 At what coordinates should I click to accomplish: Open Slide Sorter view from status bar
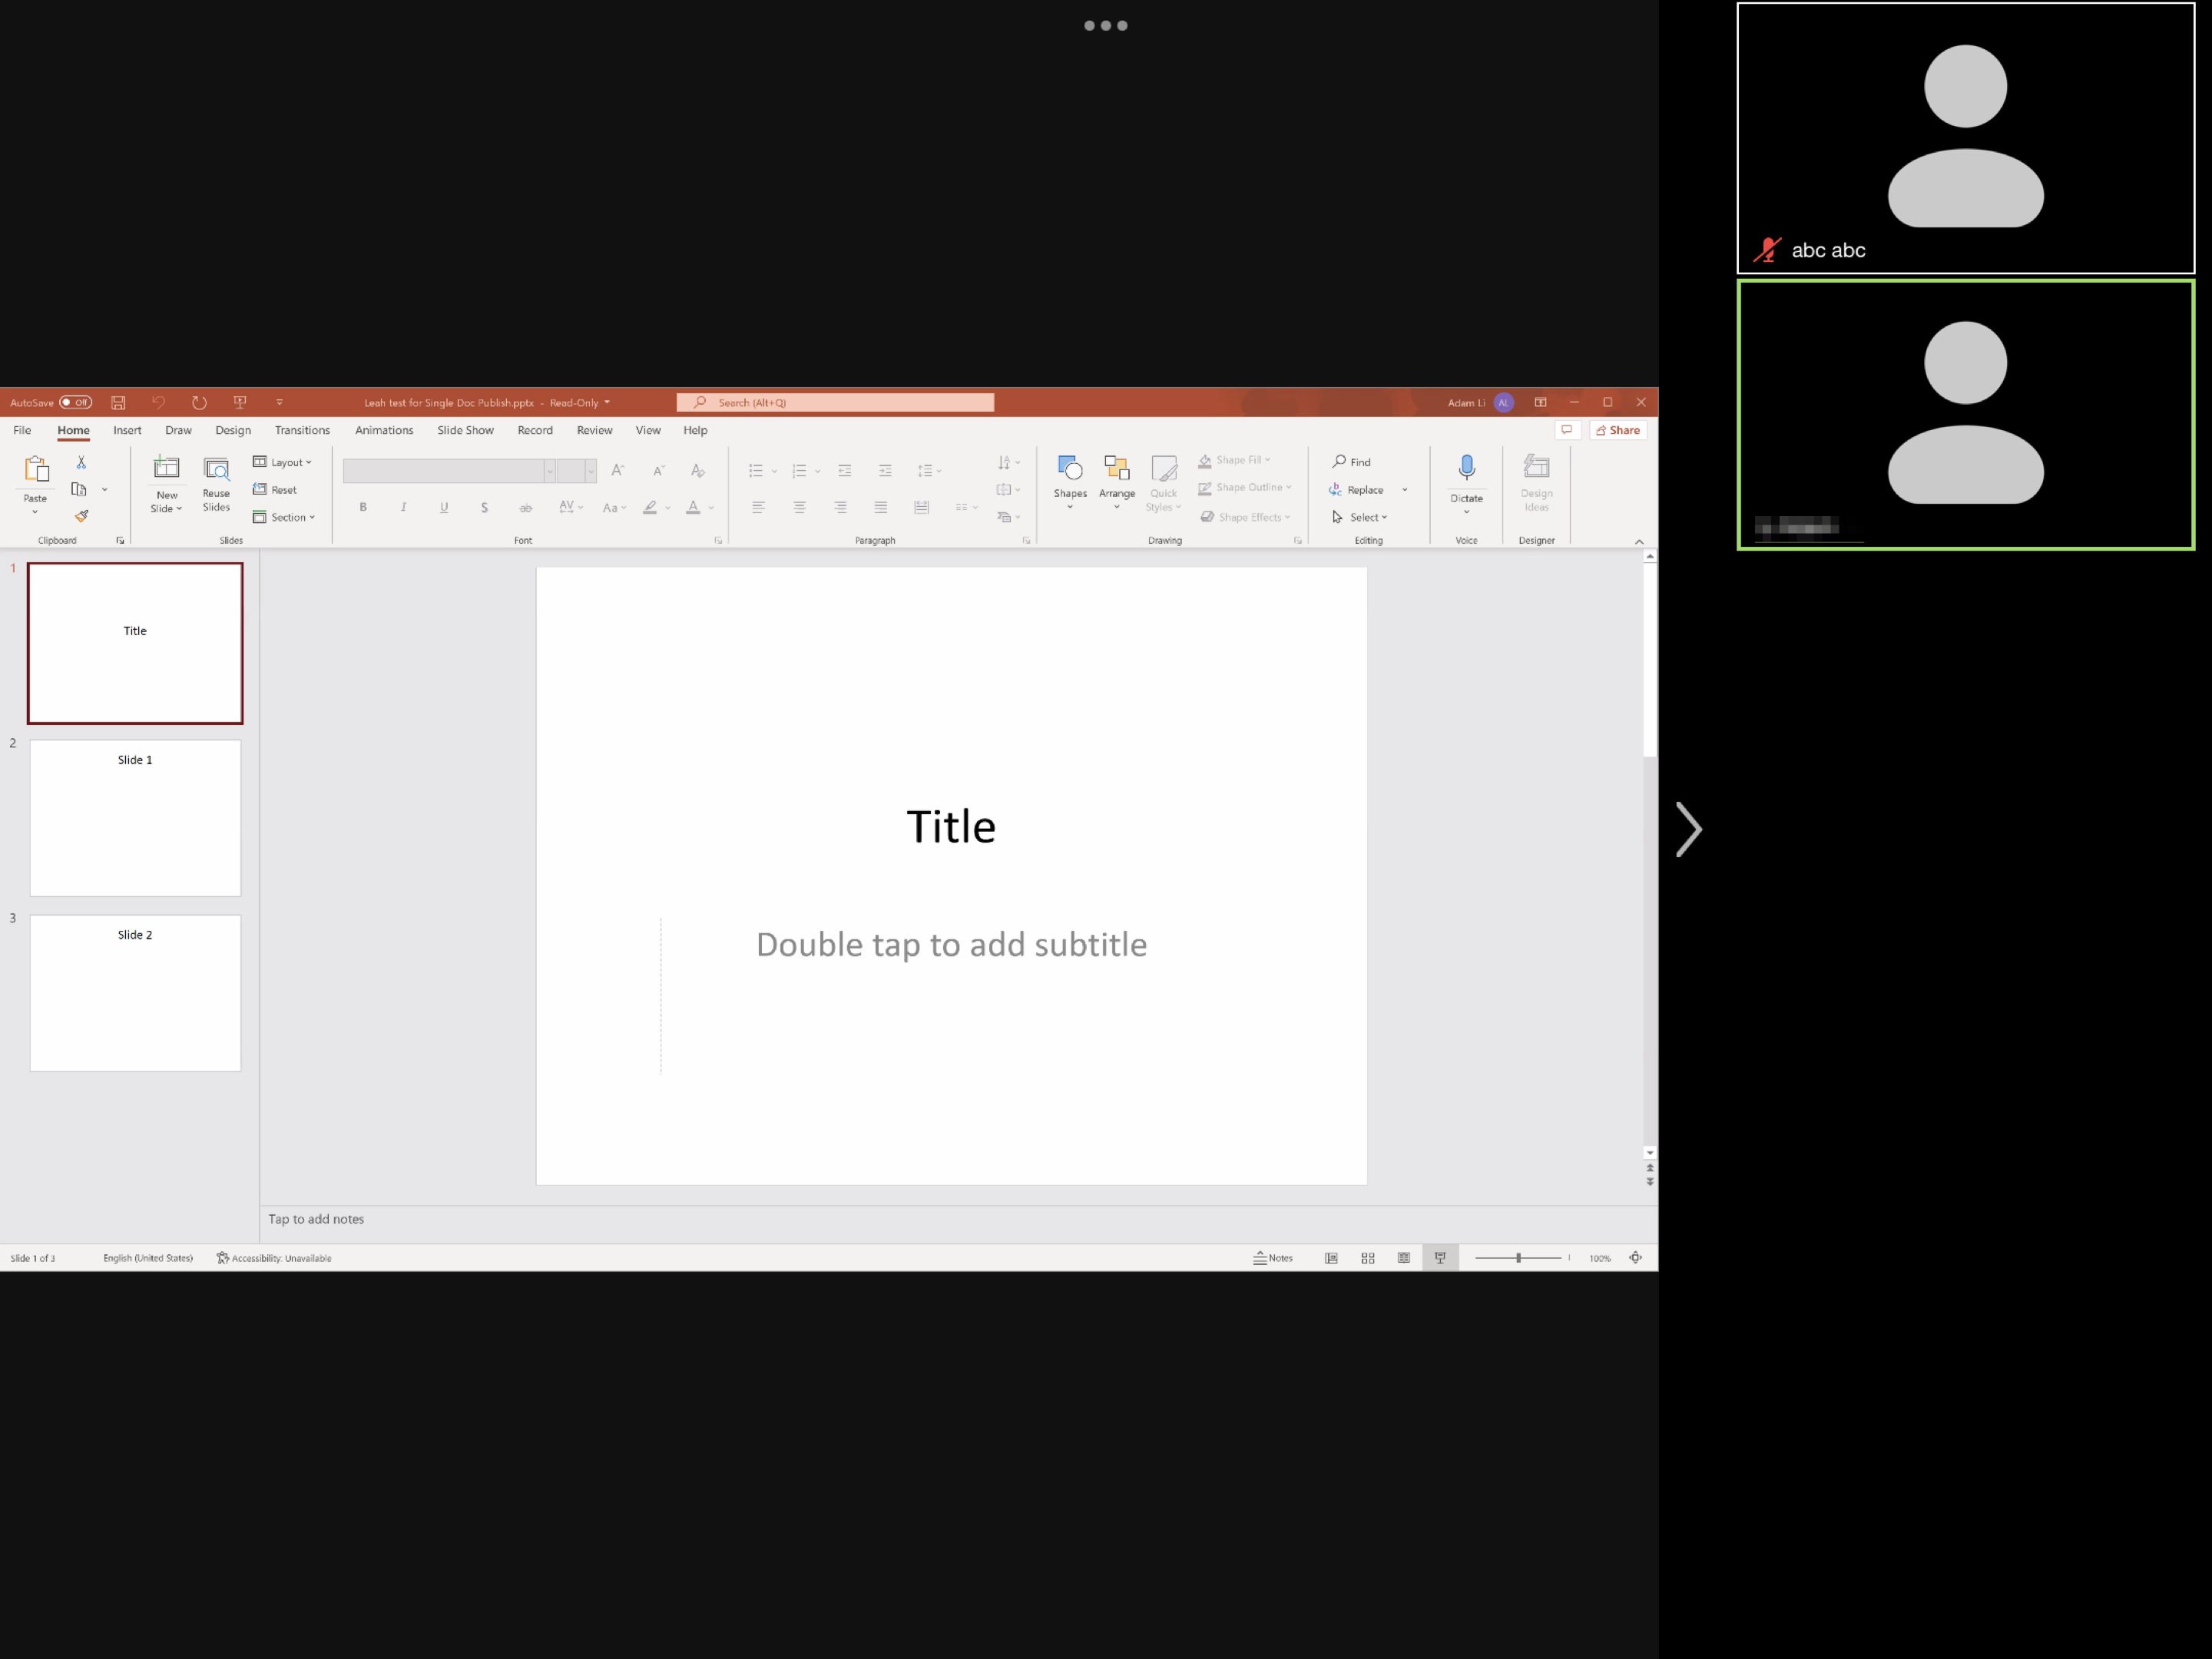pyautogui.click(x=1367, y=1258)
